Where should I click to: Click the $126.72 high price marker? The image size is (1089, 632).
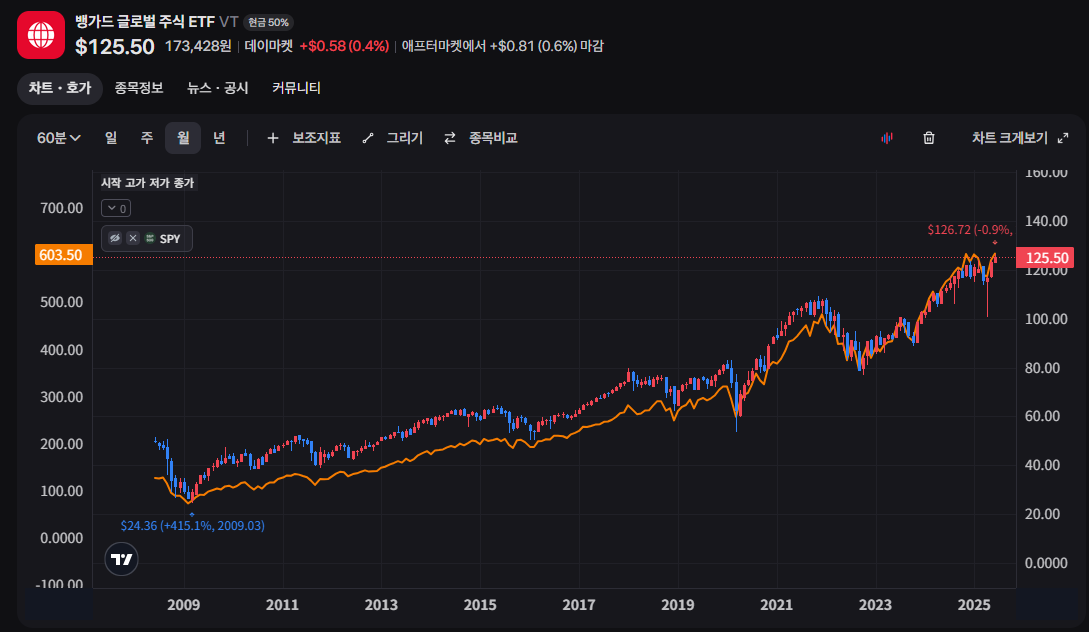[970, 230]
